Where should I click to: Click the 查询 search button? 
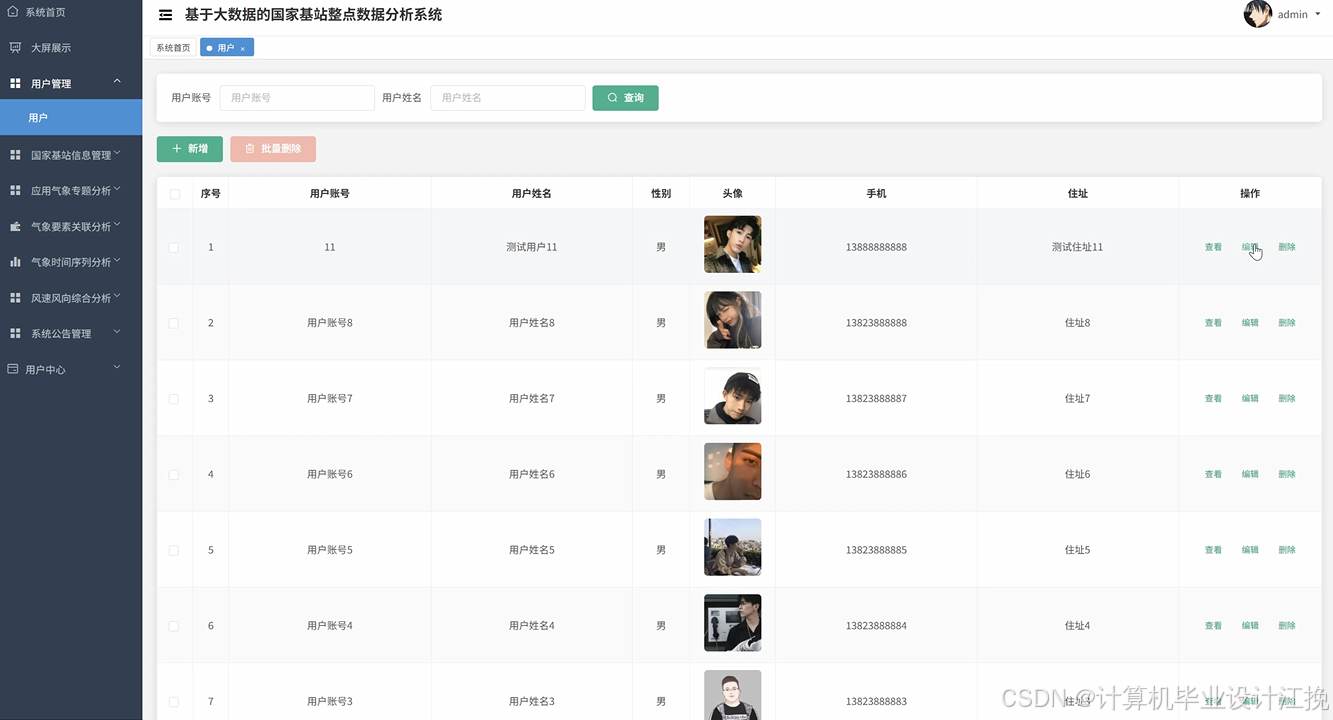625,98
